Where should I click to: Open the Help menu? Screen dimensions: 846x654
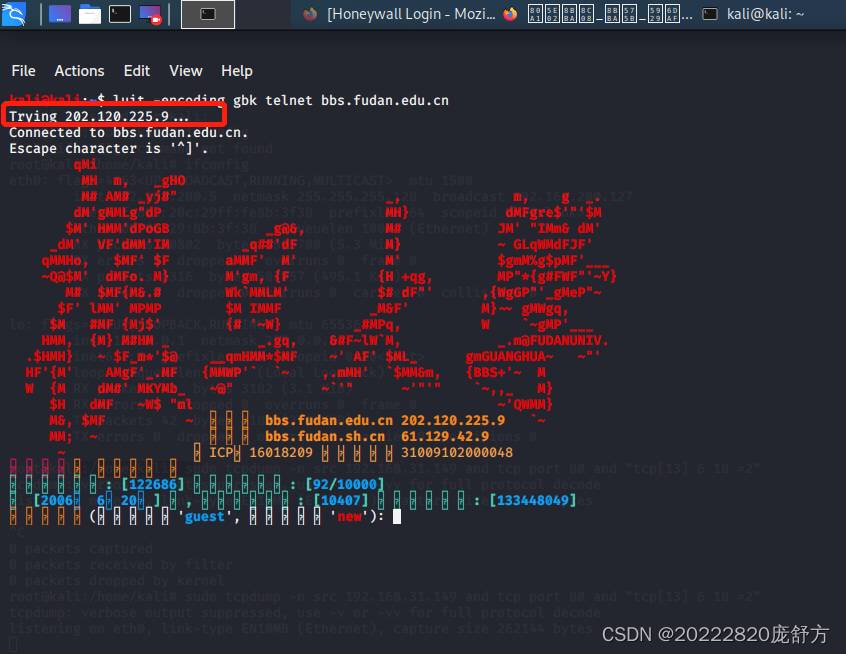click(236, 71)
